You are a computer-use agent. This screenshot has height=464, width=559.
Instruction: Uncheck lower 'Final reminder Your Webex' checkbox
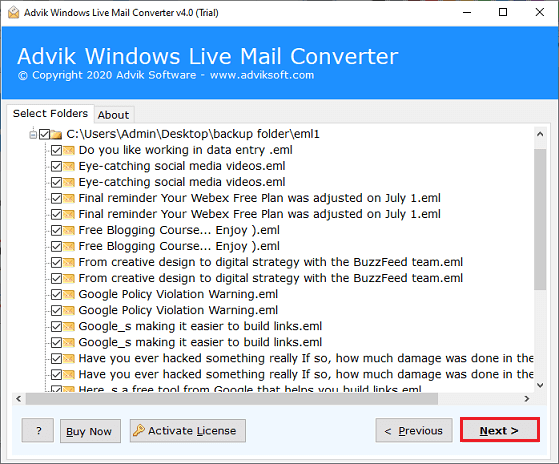(56, 215)
